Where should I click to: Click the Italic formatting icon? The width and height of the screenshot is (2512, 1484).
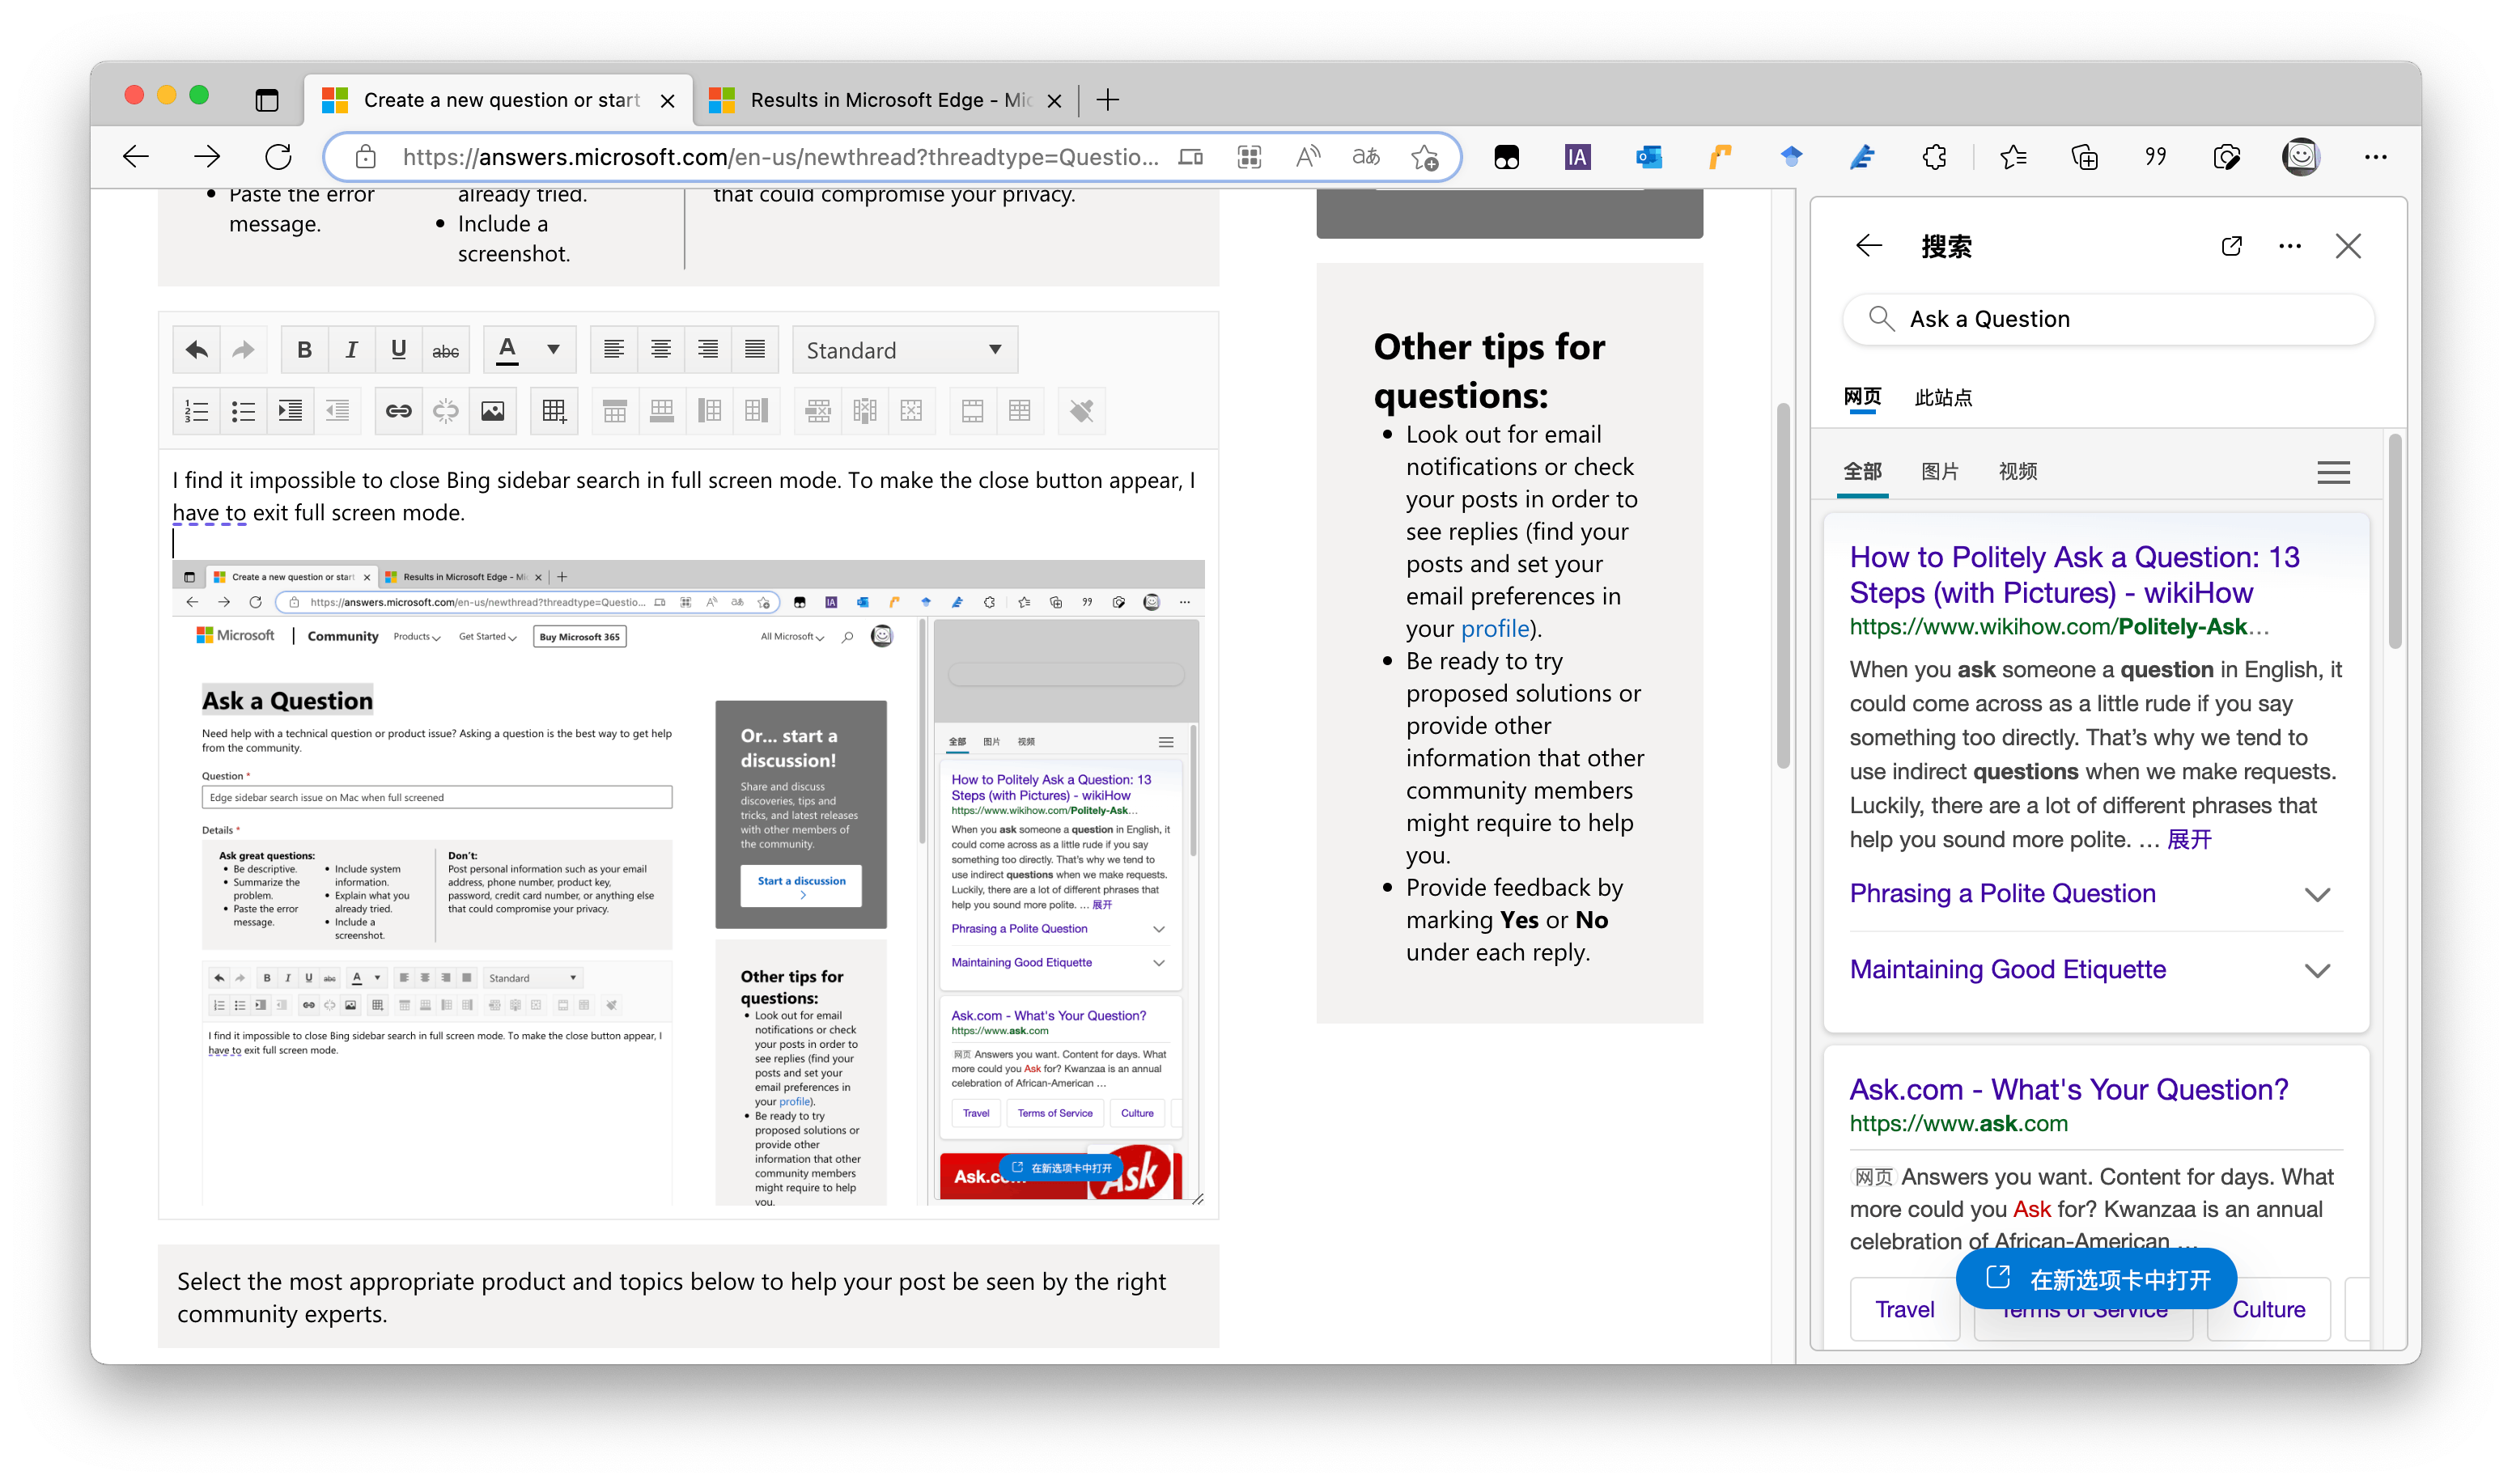point(351,350)
